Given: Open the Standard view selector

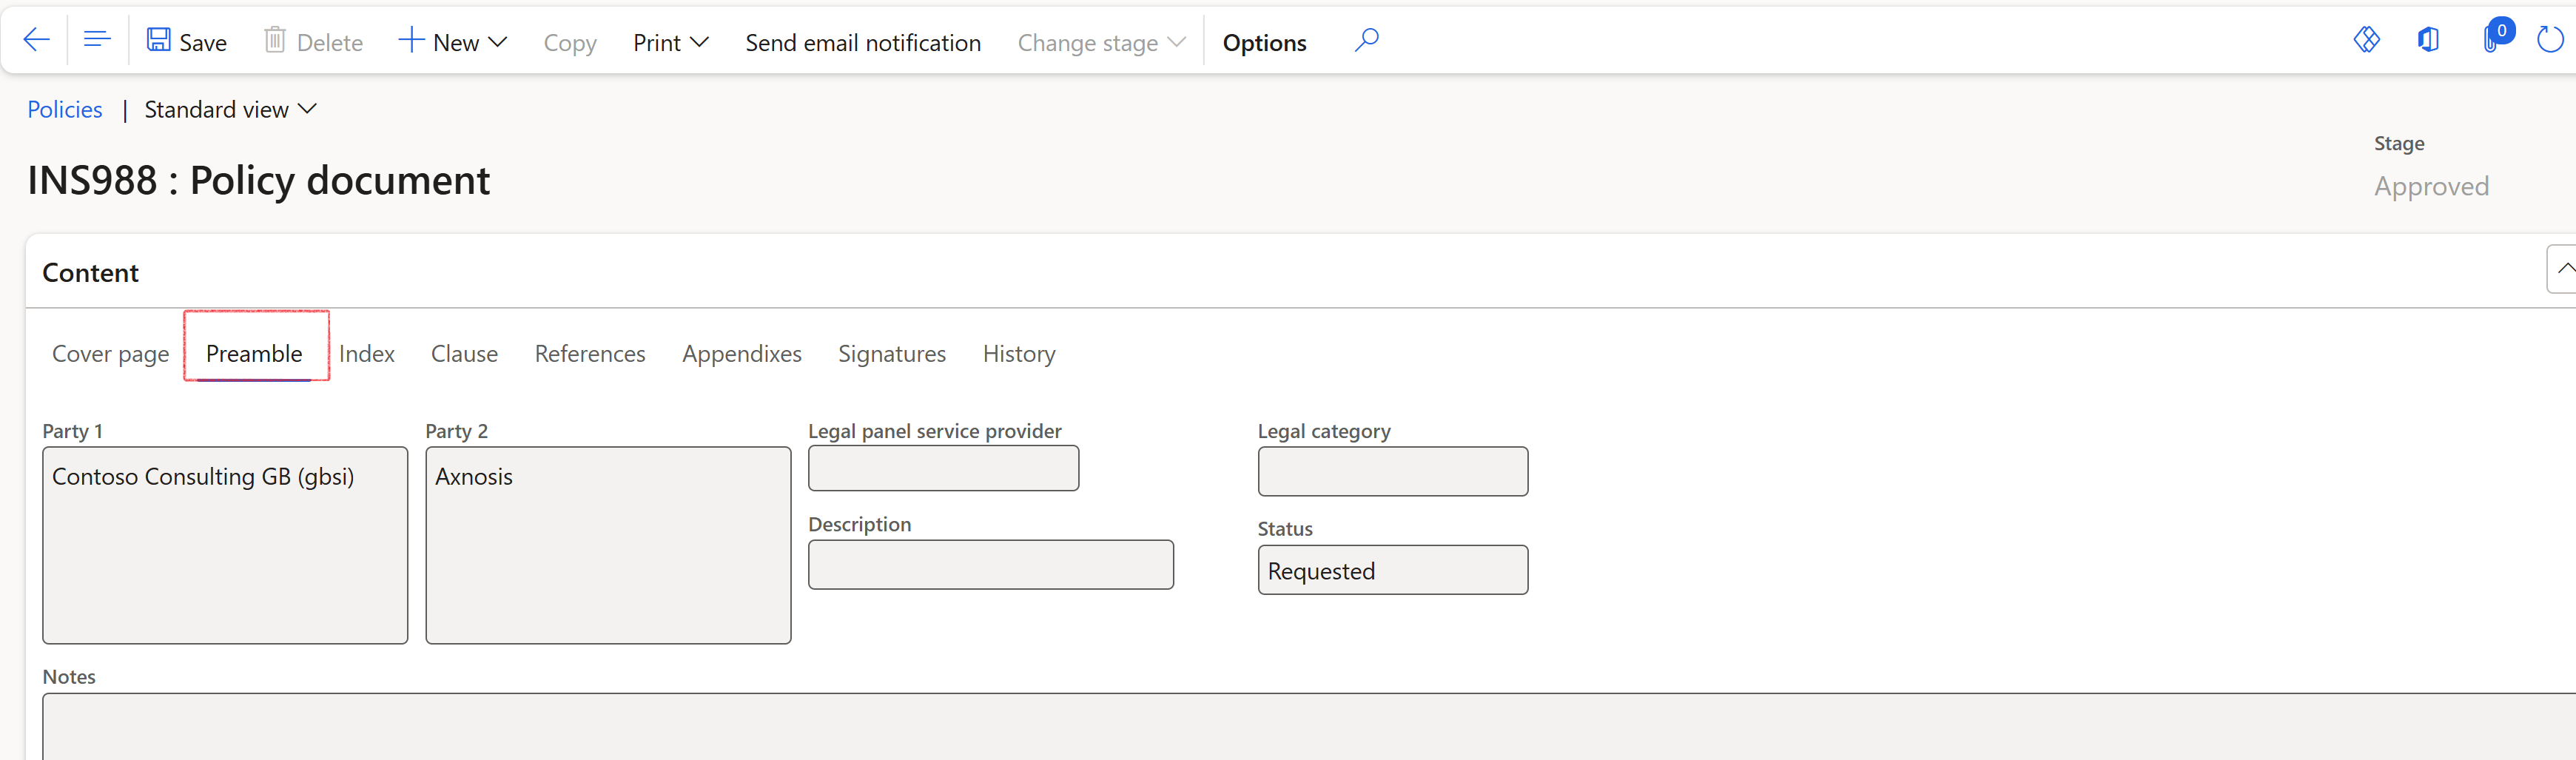Looking at the screenshot, I should click(x=230, y=109).
